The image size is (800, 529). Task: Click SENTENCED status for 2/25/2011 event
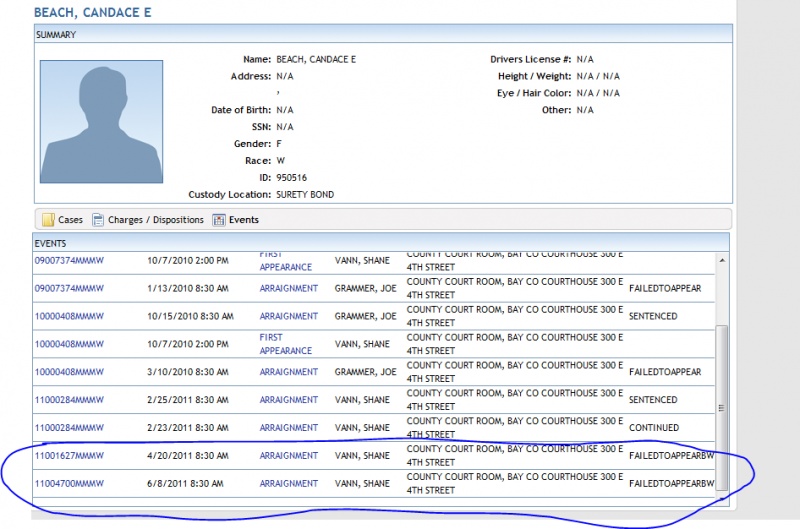click(653, 400)
